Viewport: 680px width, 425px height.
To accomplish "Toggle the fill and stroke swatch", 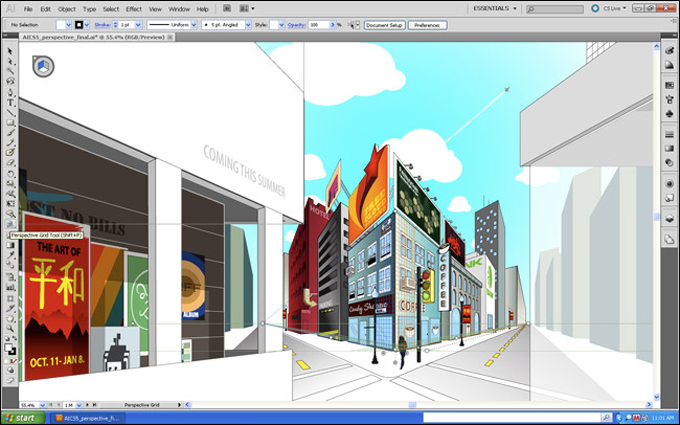I will tap(10, 349).
